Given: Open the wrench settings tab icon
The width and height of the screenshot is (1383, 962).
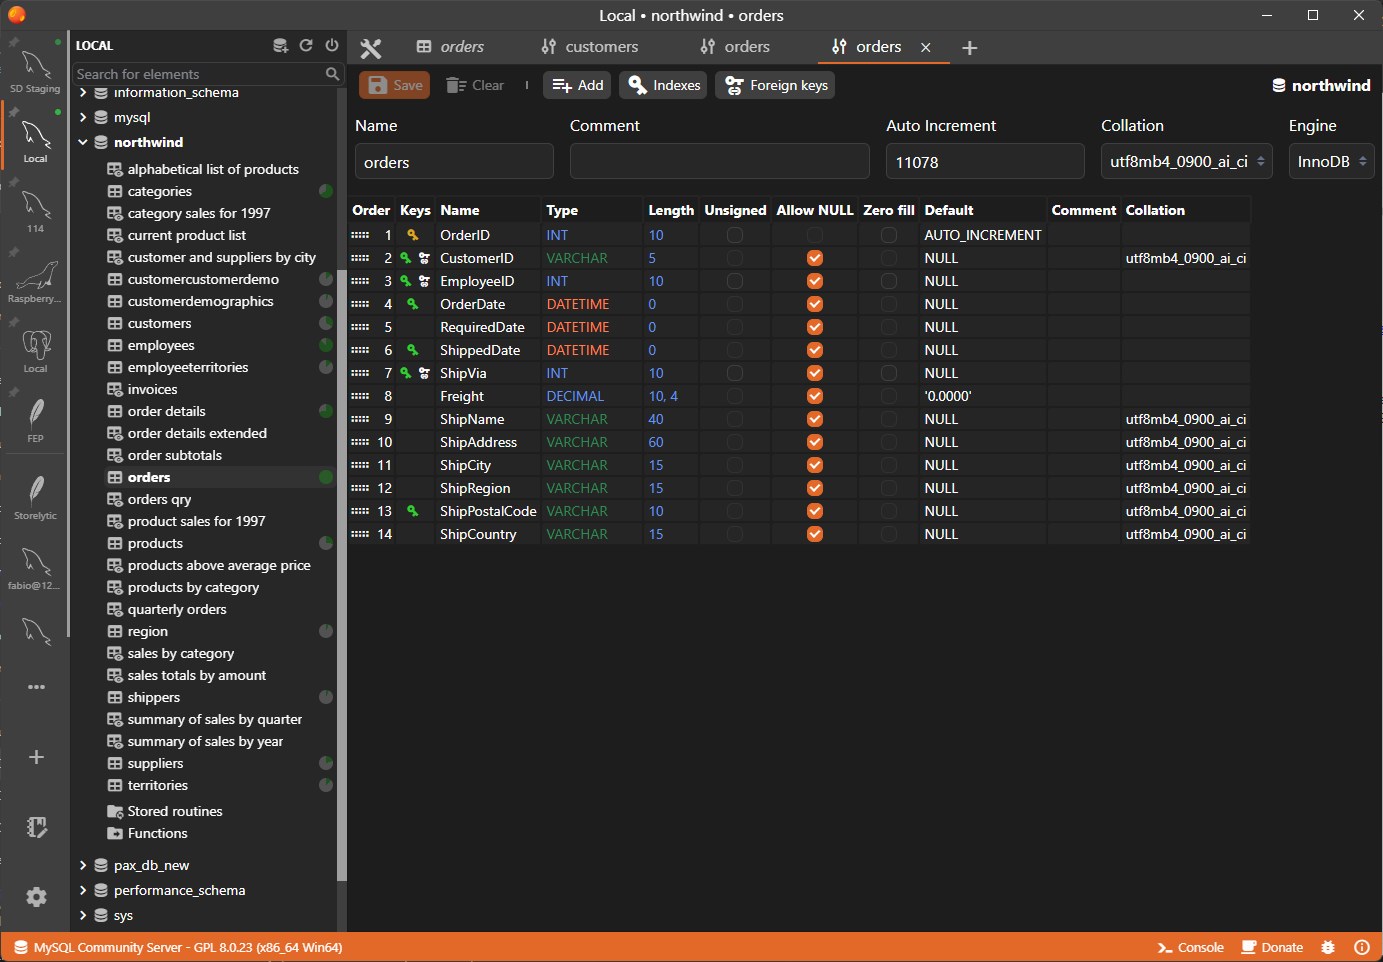Looking at the screenshot, I should [371, 47].
